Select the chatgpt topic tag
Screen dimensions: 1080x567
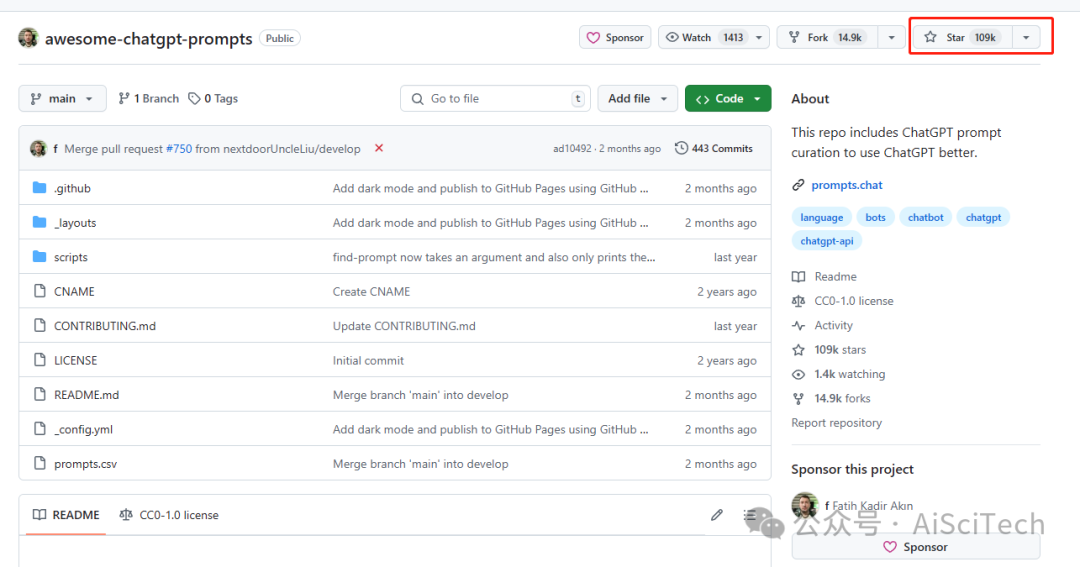pyautogui.click(x=983, y=217)
